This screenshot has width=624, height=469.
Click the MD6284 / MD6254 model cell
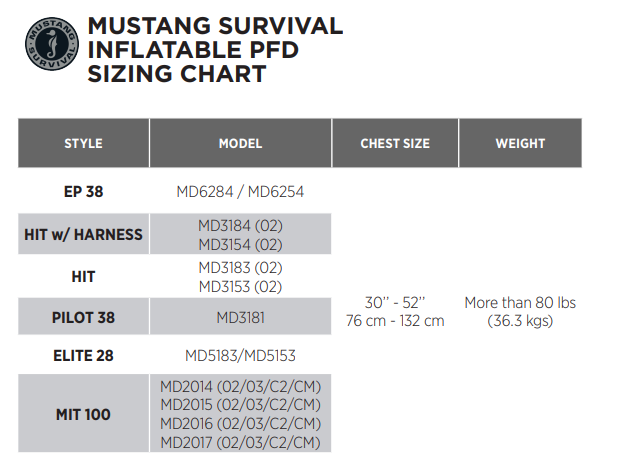(x=240, y=192)
